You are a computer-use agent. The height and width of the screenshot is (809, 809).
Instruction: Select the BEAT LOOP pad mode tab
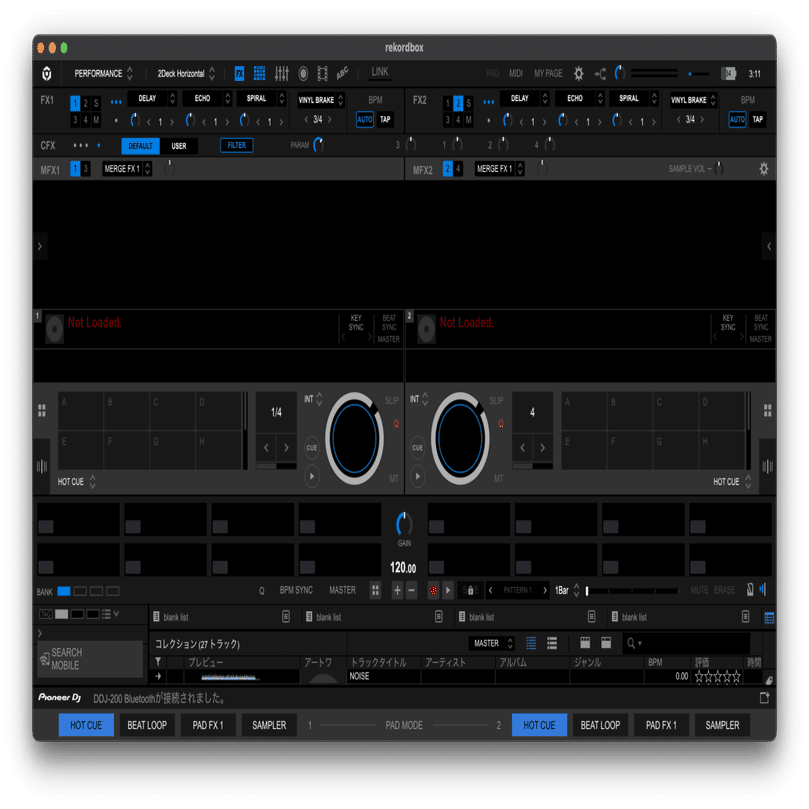[x=146, y=724]
